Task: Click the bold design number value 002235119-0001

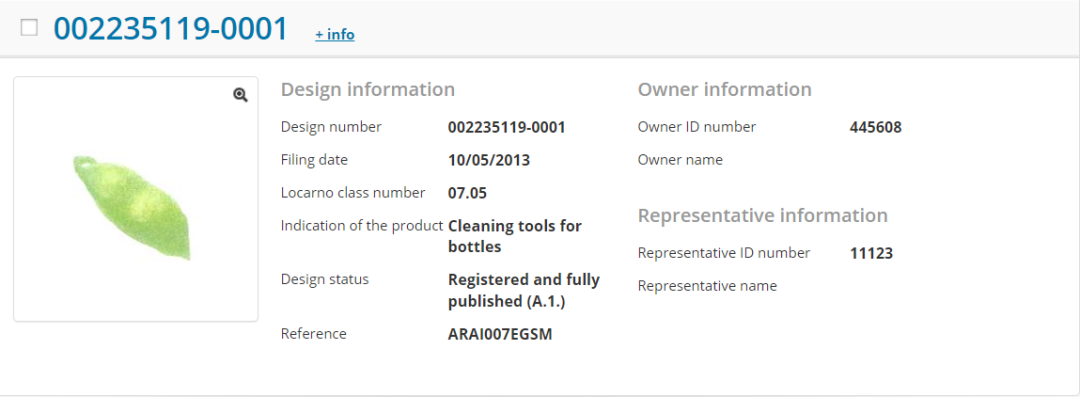Action: 506,128
